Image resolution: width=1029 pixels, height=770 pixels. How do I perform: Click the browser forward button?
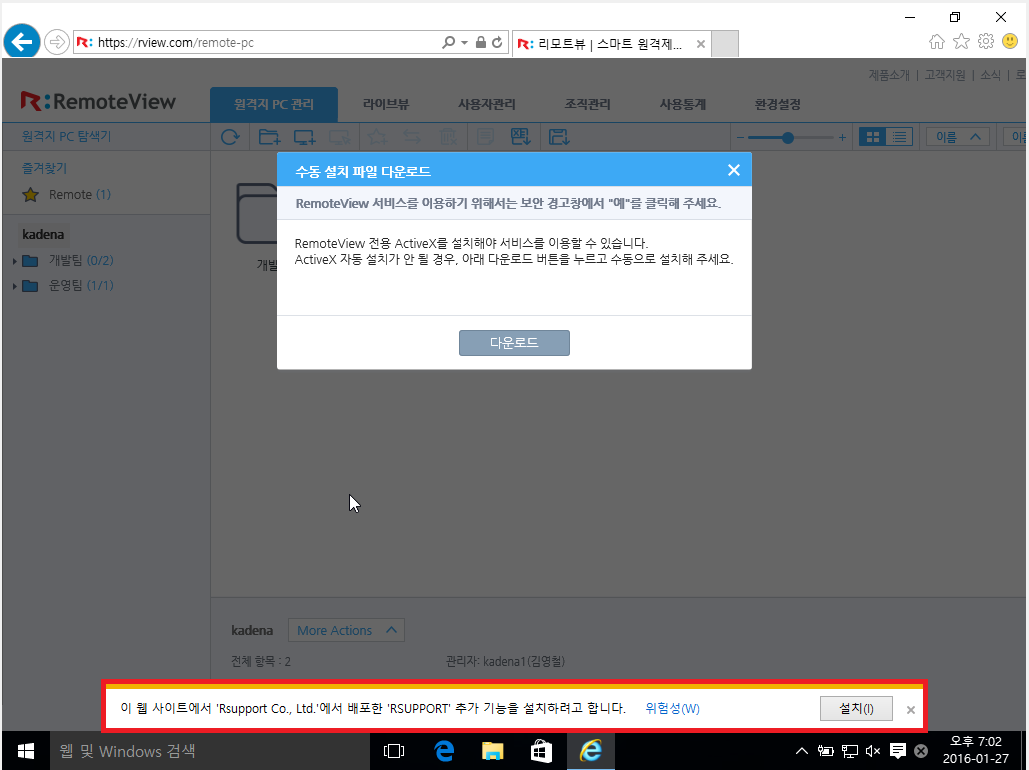57,43
